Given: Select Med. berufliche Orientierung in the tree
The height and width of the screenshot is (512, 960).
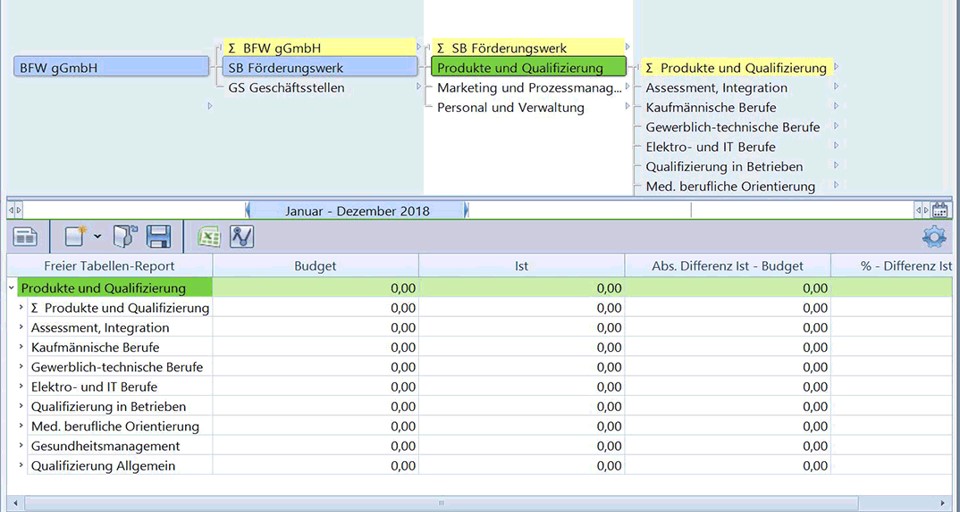Looking at the screenshot, I should click(730, 186).
